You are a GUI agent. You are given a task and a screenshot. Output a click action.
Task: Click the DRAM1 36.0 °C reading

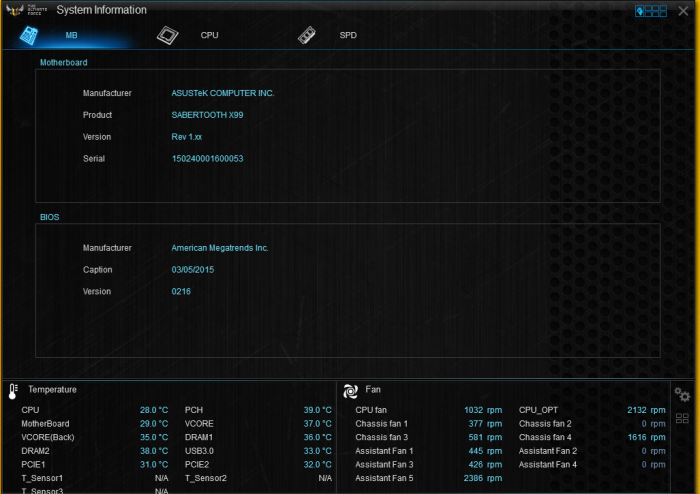pos(317,437)
